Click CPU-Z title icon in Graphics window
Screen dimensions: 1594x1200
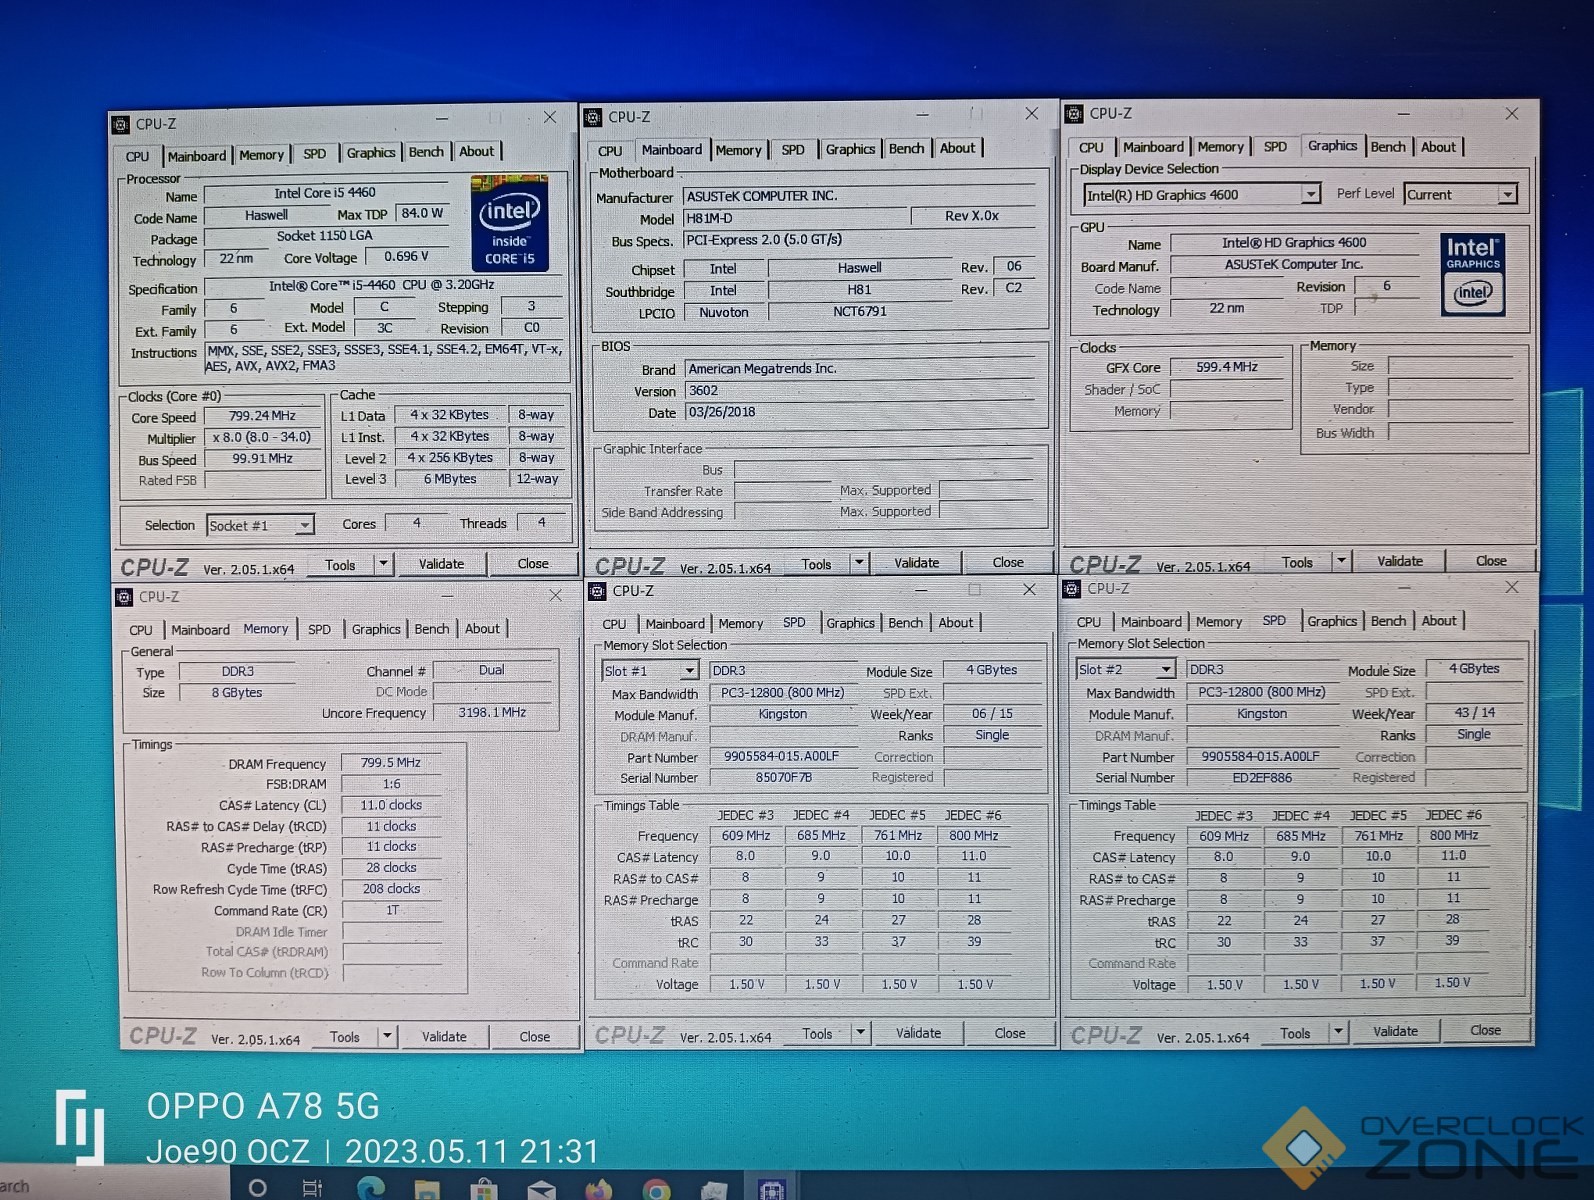(x=1075, y=114)
